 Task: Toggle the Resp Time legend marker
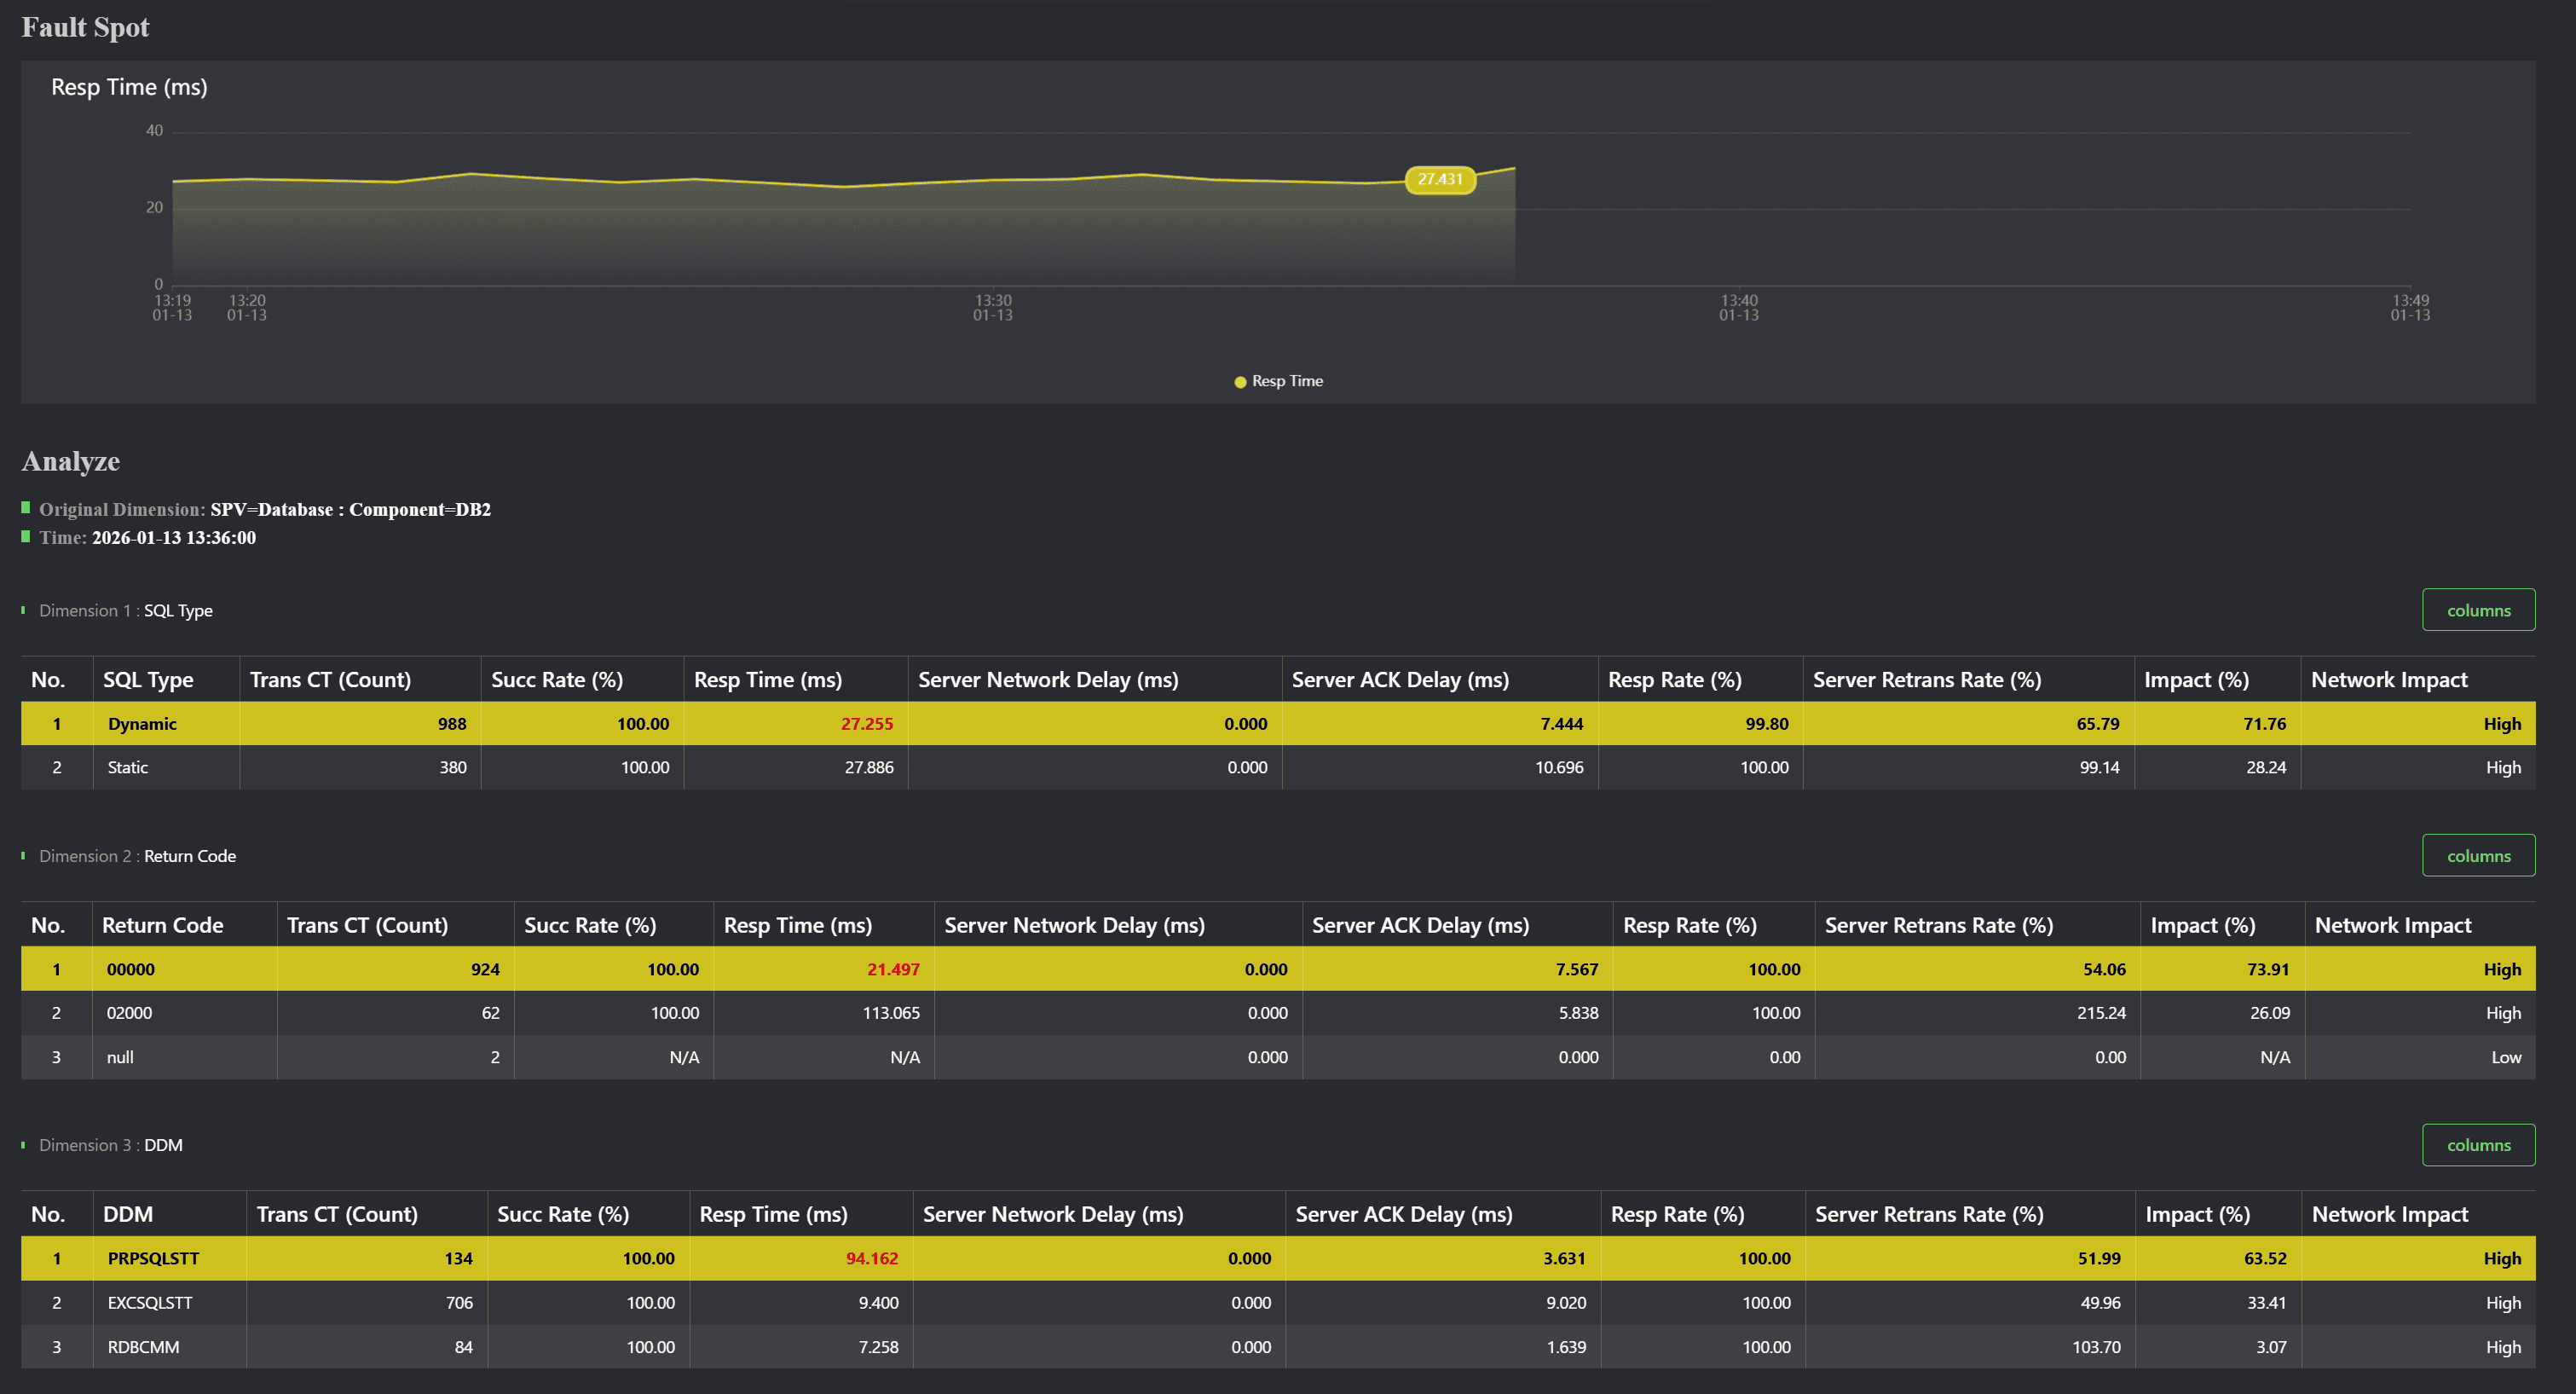coord(1240,381)
